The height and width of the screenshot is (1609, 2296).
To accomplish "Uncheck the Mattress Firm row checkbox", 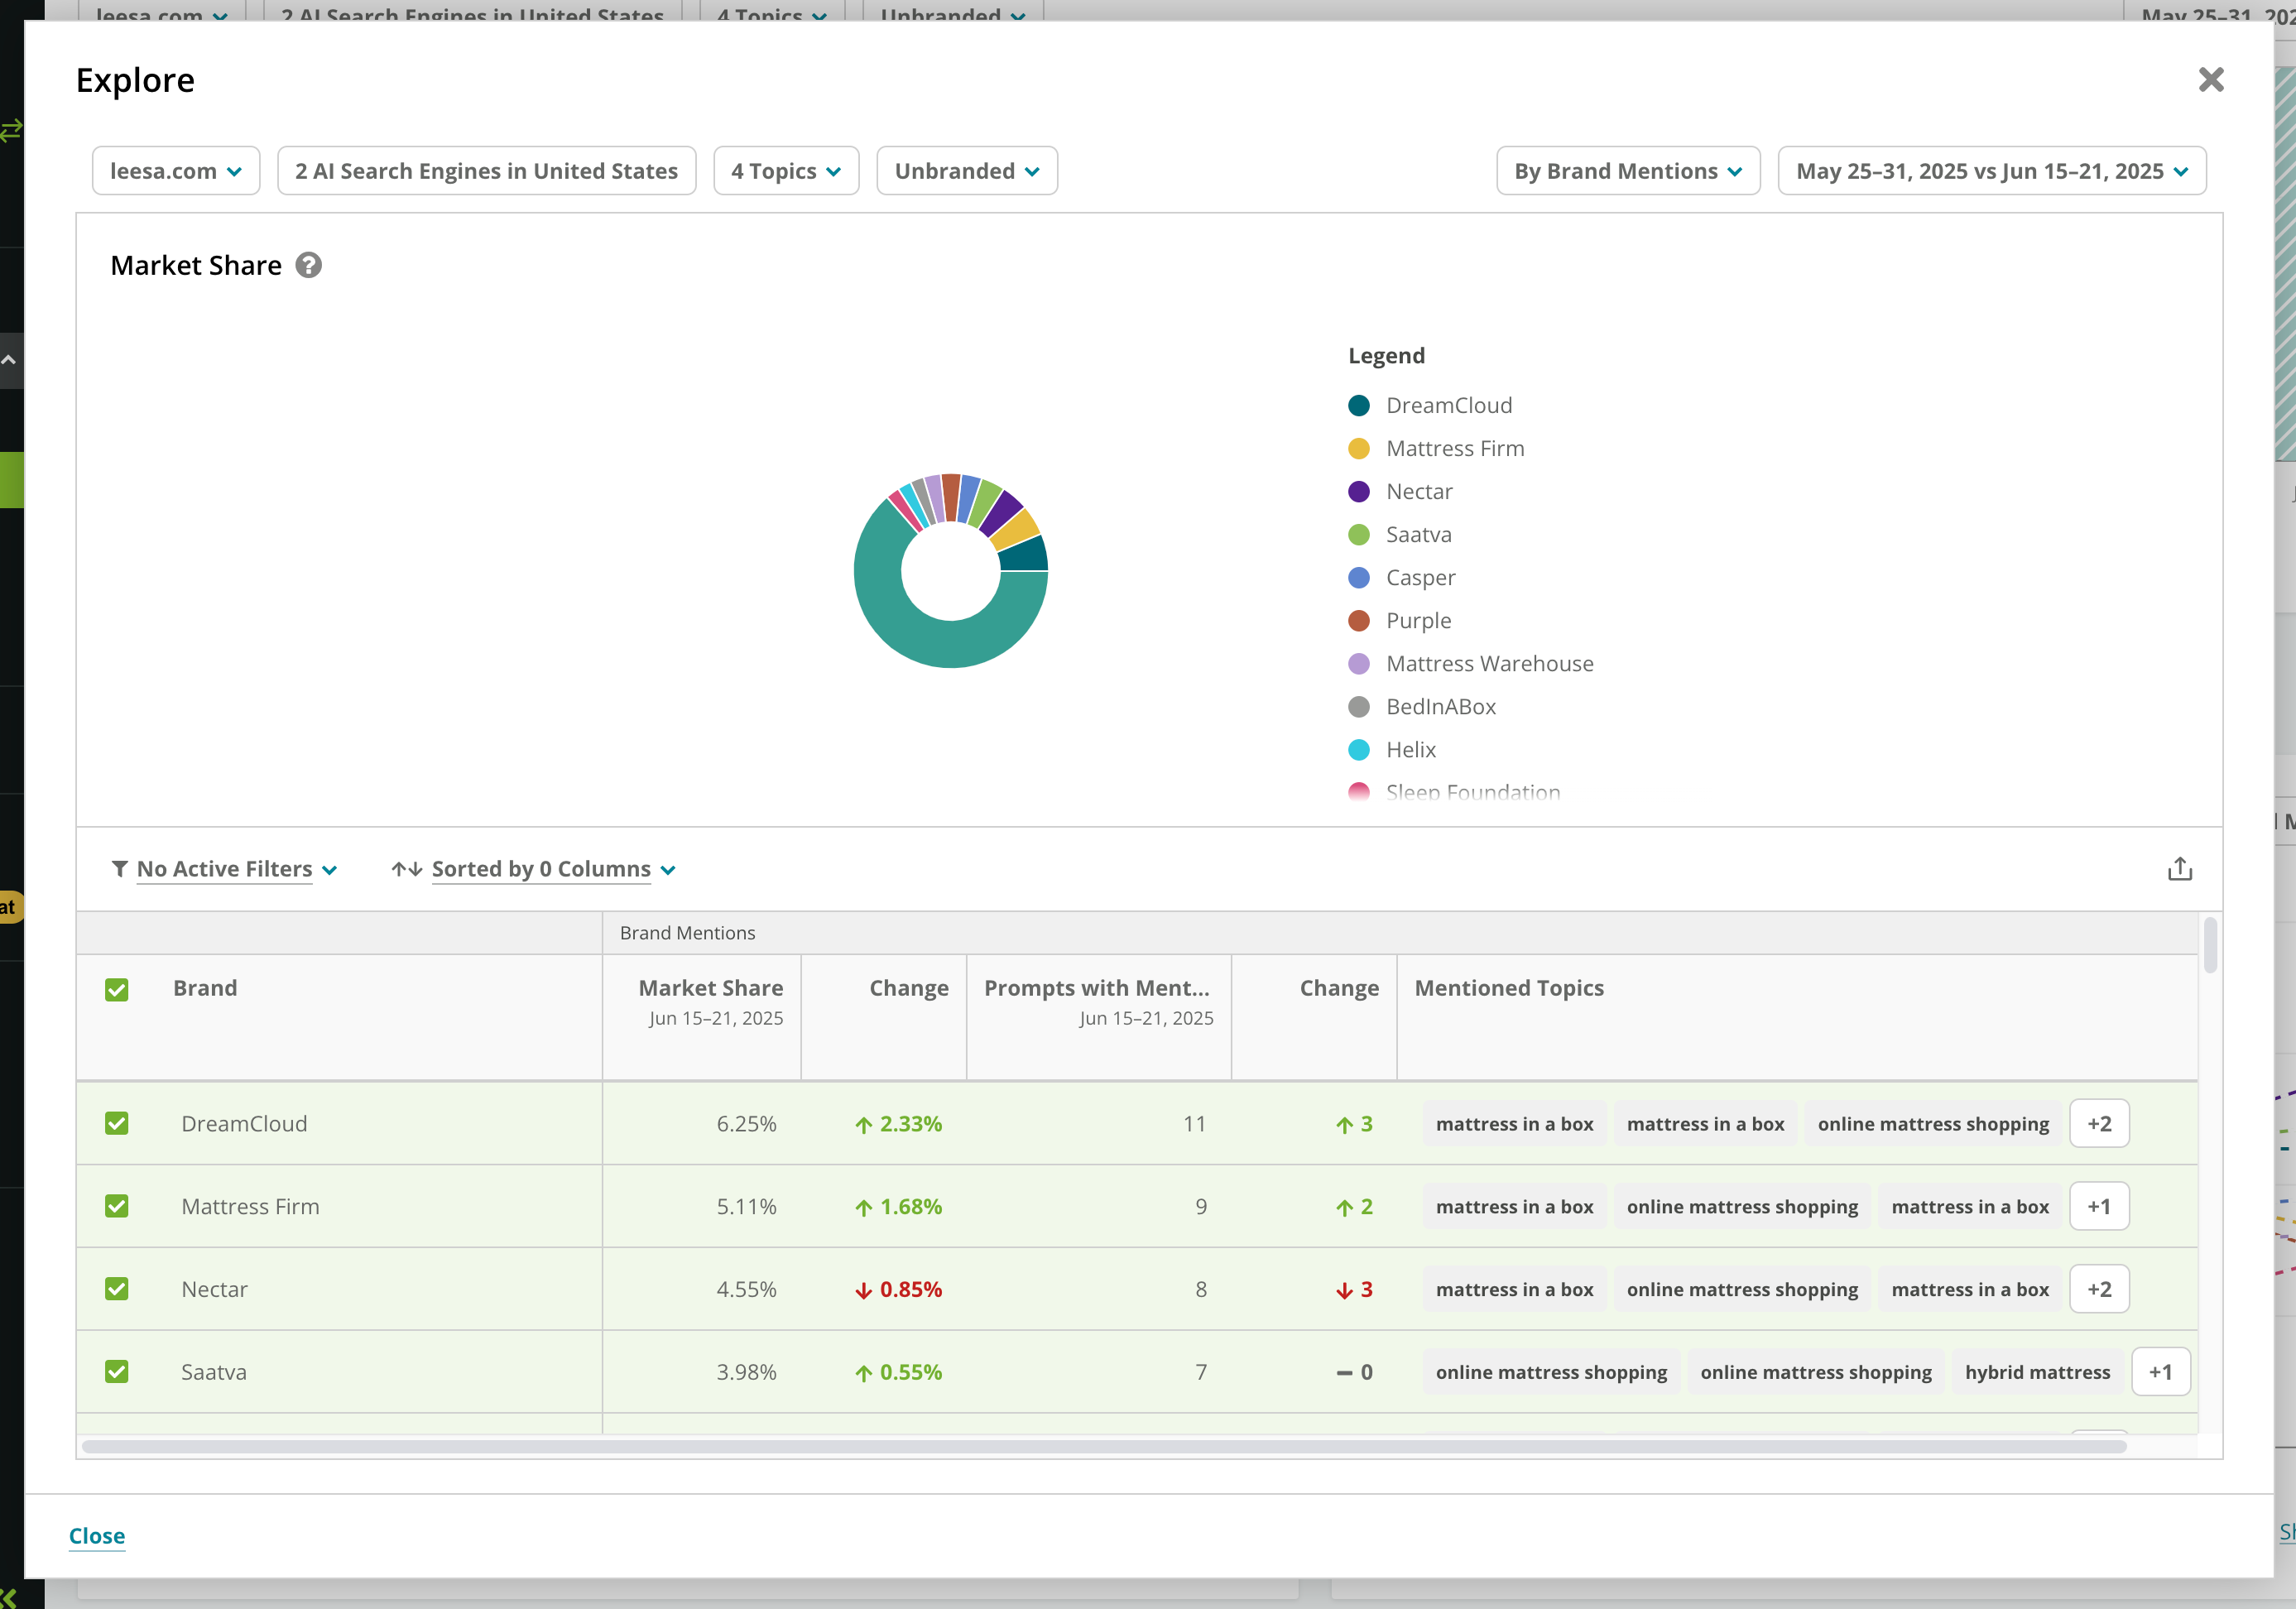I will tap(117, 1206).
